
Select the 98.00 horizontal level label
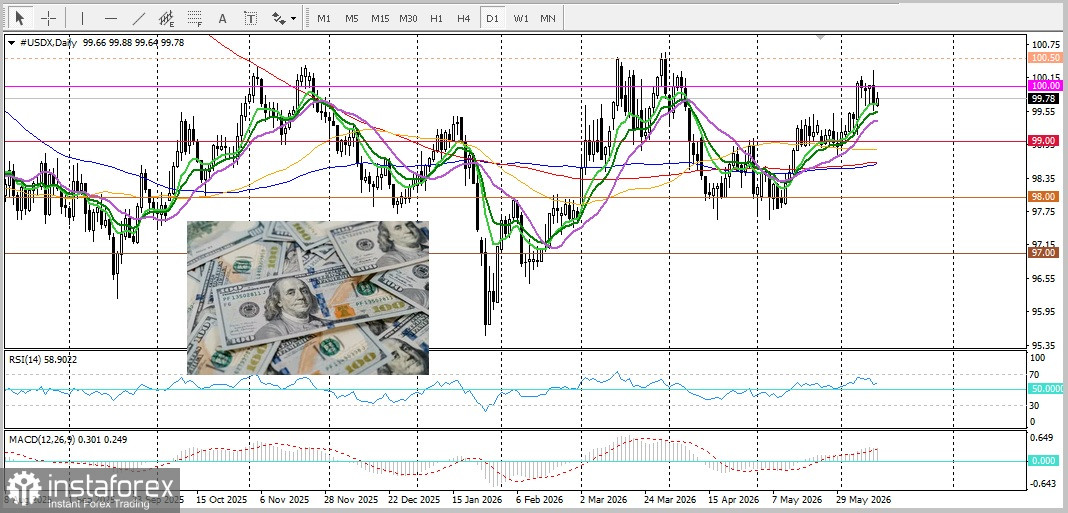[1044, 196]
